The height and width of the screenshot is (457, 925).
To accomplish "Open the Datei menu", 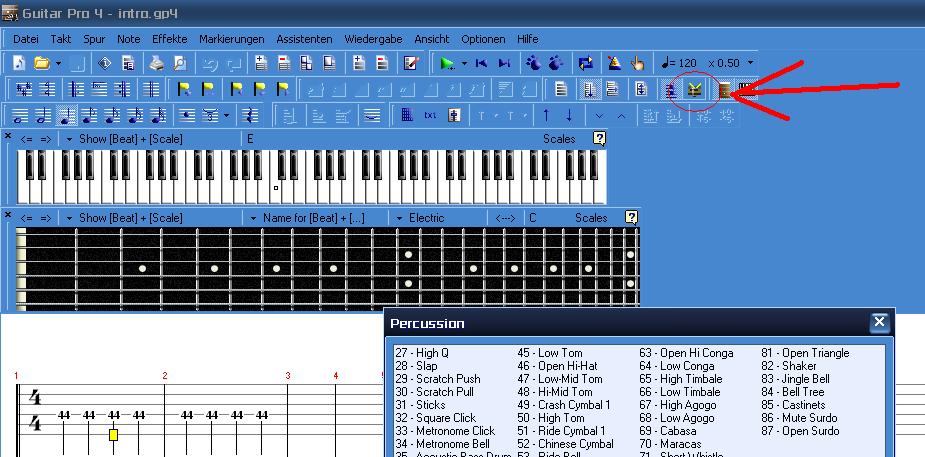I will (25, 39).
